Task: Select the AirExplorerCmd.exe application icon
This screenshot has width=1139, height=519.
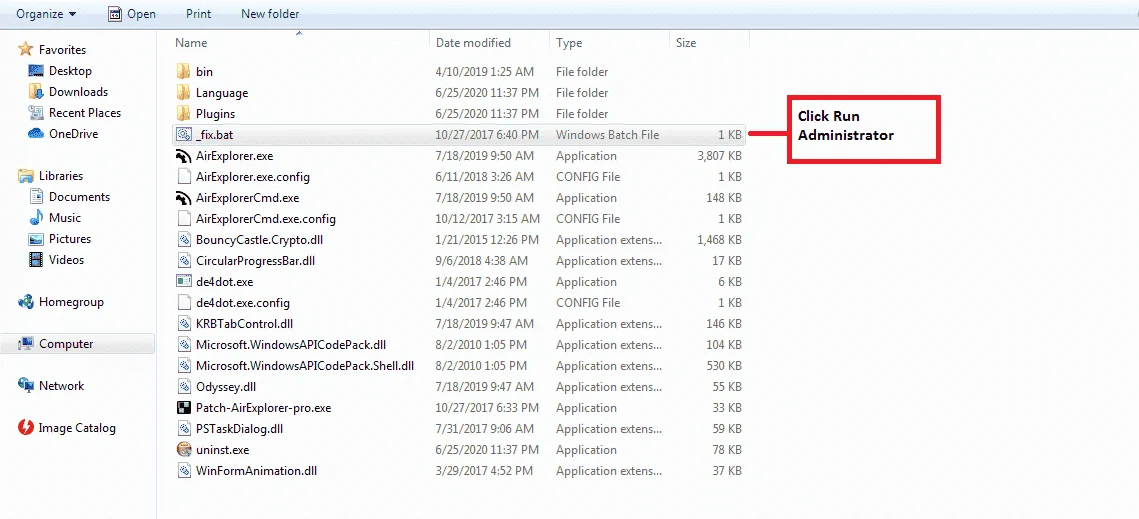Action: [183, 198]
